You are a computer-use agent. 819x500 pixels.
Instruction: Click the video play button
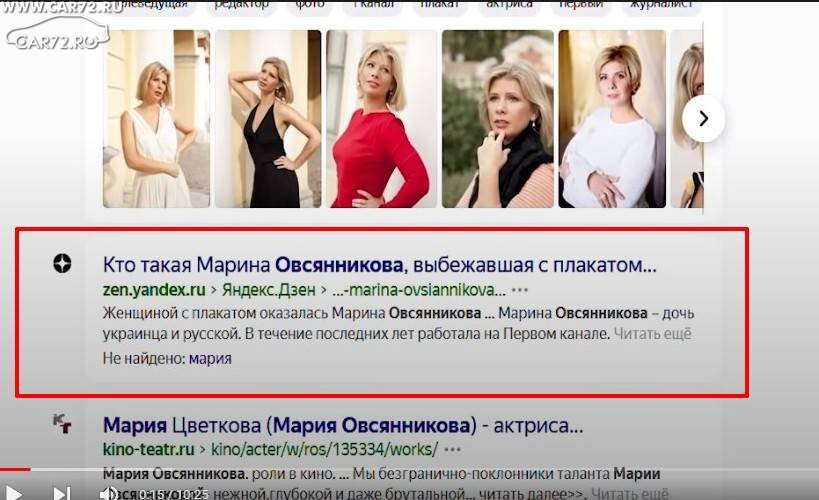point(14,493)
